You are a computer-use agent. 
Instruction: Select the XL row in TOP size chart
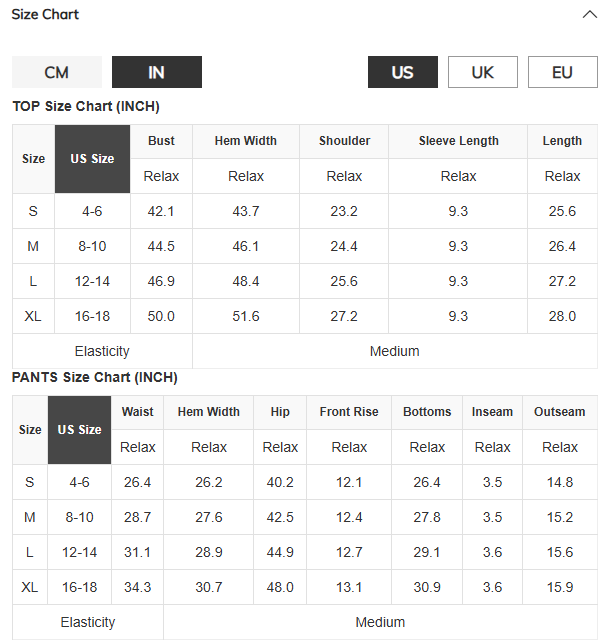305,316
